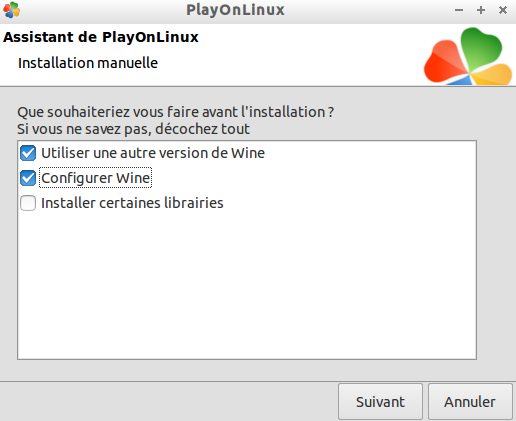The height and width of the screenshot is (421, 516).
Task: Cancel the installation with Annuler
Action: tap(470, 402)
